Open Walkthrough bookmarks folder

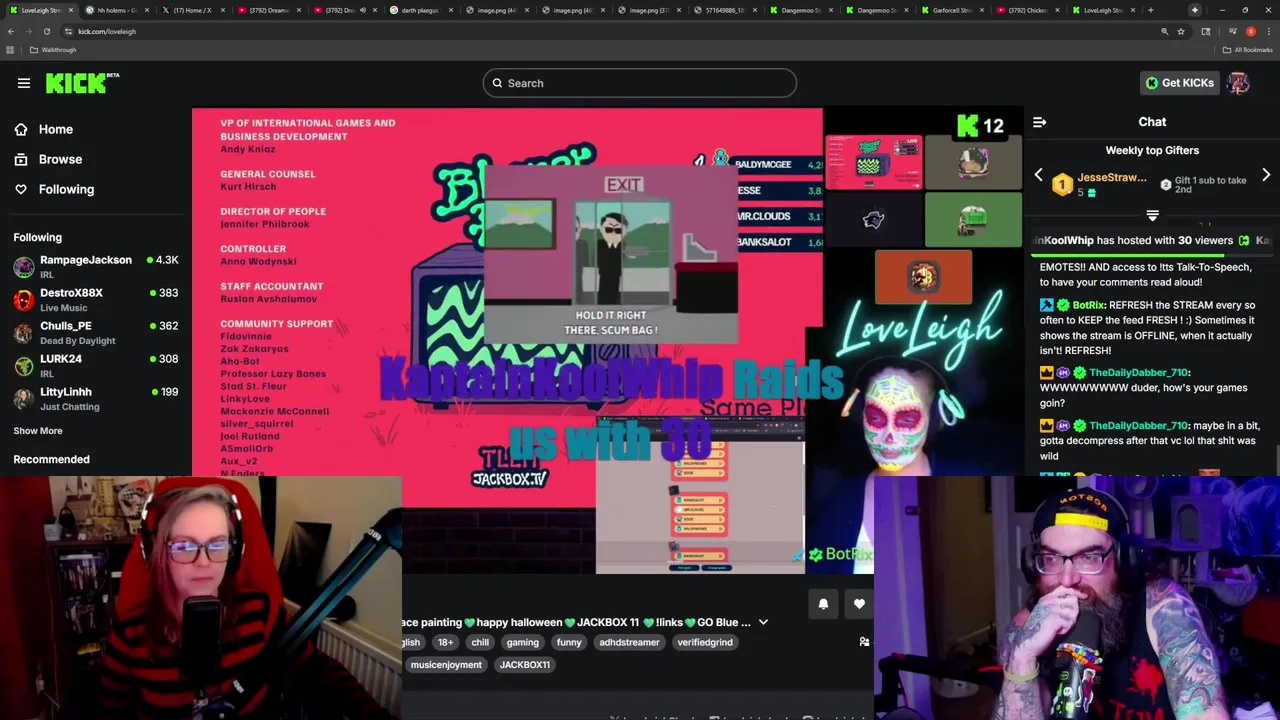pos(53,50)
